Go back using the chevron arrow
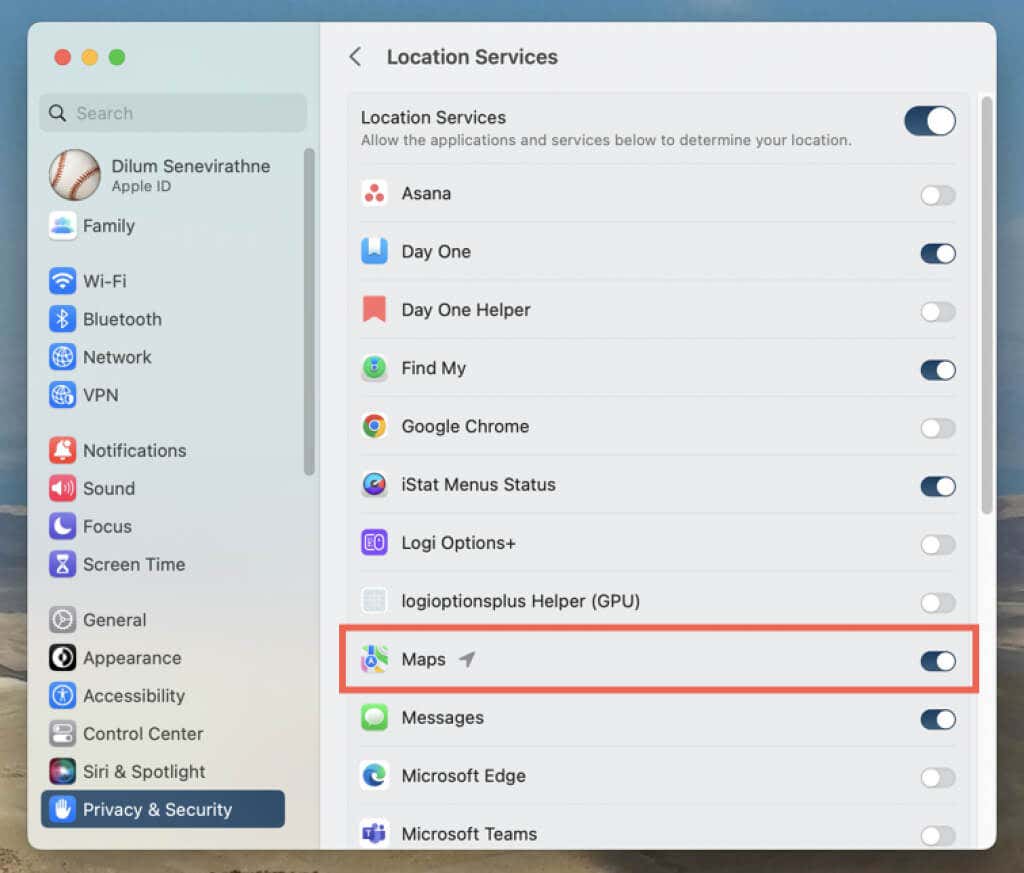 (x=355, y=57)
